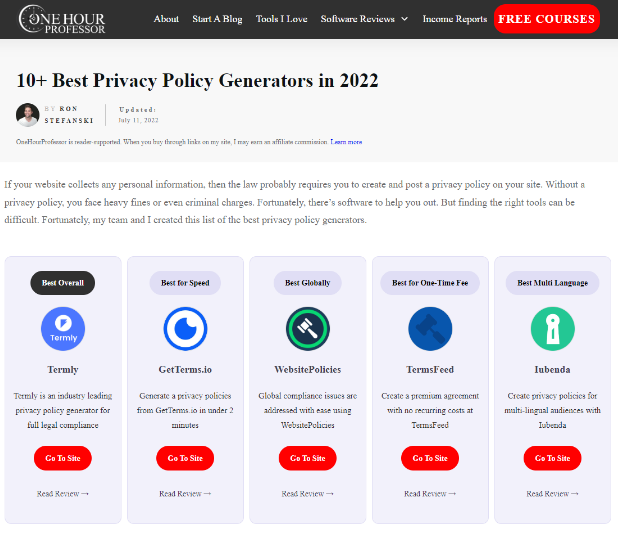Open Read Review link for GetTerms.io
The width and height of the screenshot is (618, 534).
coord(185,493)
